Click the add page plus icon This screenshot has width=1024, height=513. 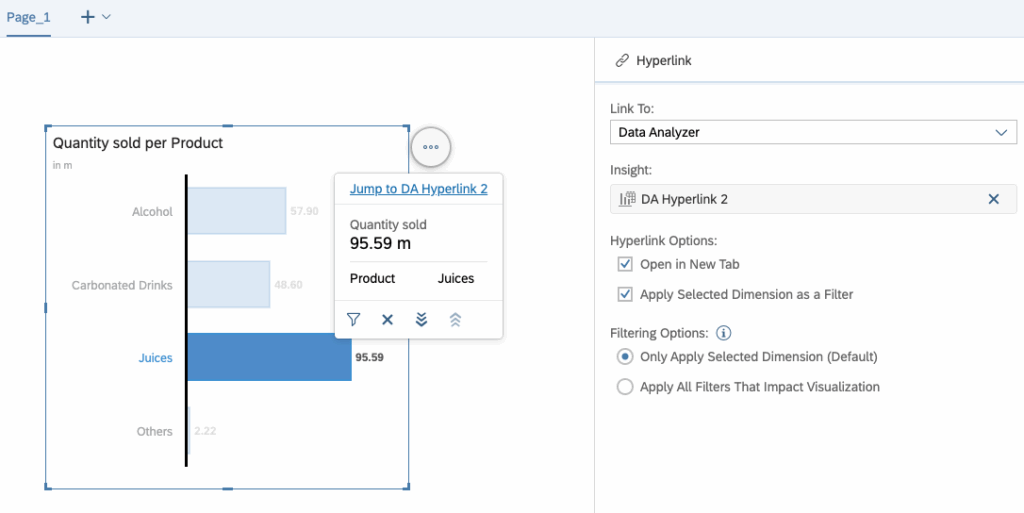[88, 17]
